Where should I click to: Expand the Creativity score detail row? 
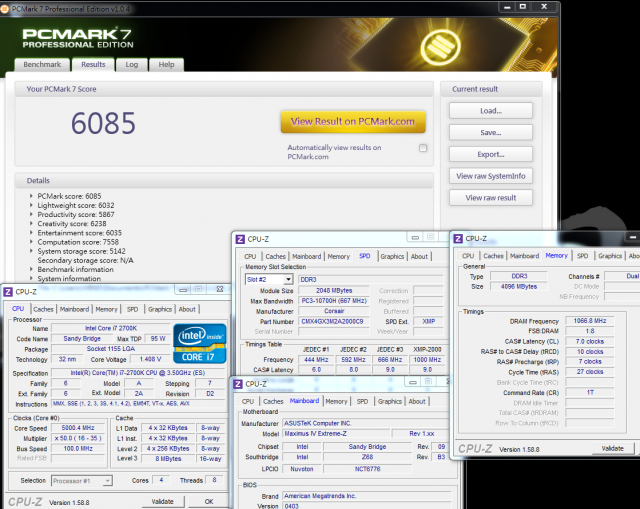[x=31, y=224]
